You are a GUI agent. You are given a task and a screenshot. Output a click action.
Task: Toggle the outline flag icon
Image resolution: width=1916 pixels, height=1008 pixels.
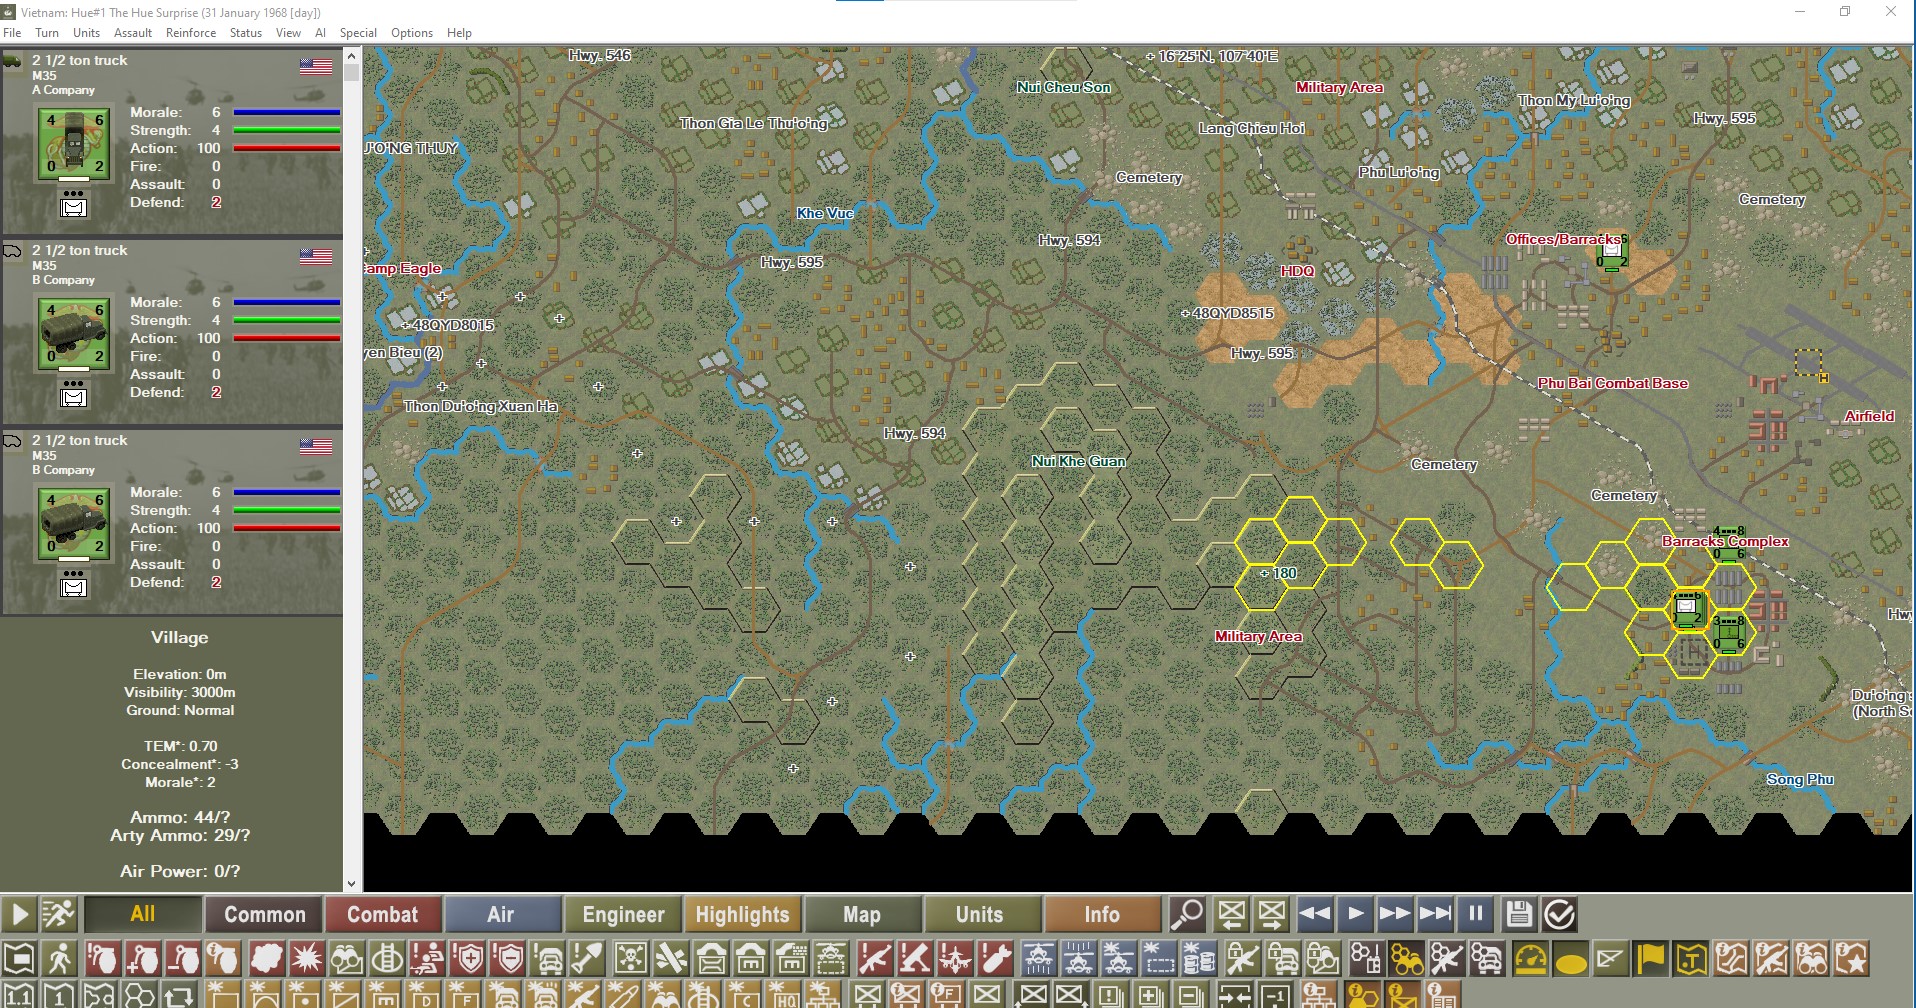(x=1610, y=959)
